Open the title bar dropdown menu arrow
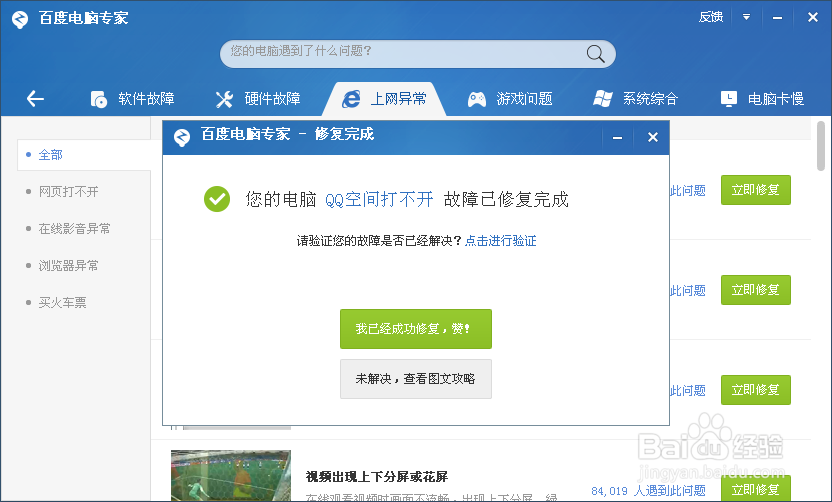Image resolution: width=832 pixels, height=502 pixels. tap(746, 18)
